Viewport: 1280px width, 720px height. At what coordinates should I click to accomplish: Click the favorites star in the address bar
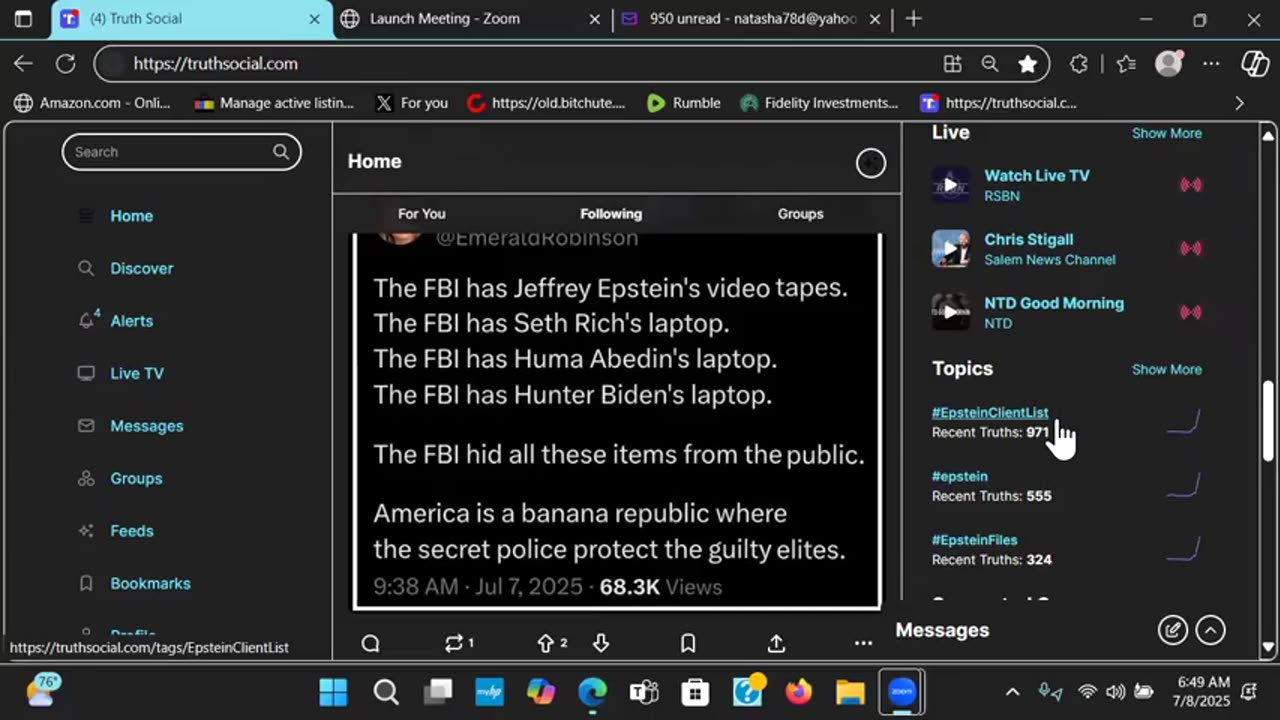1027,64
